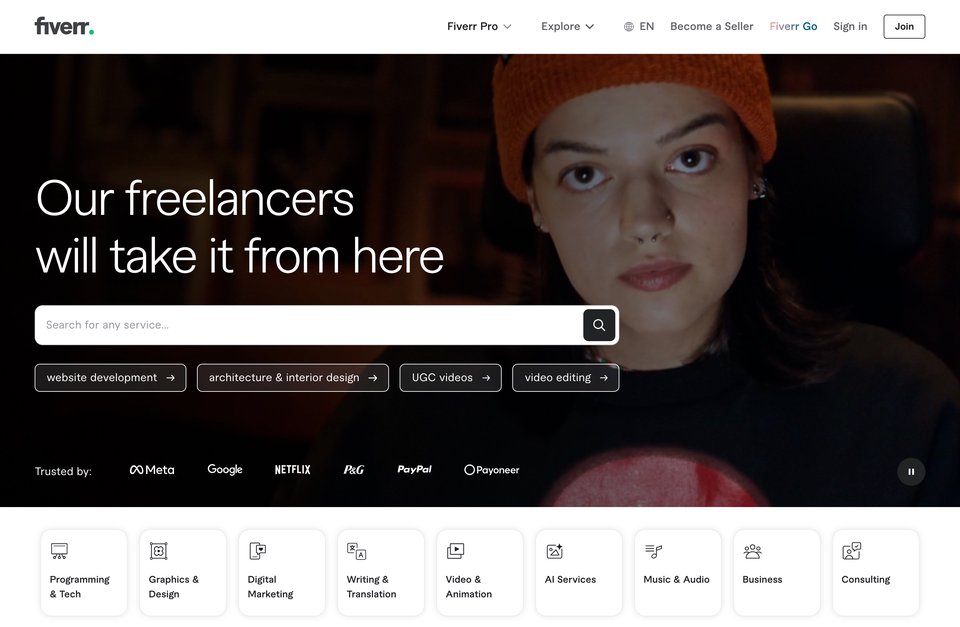Image resolution: width=960 pixels, height=627 pixels.
Task: Click arrow on video editing chip
Action: (604, 378)
